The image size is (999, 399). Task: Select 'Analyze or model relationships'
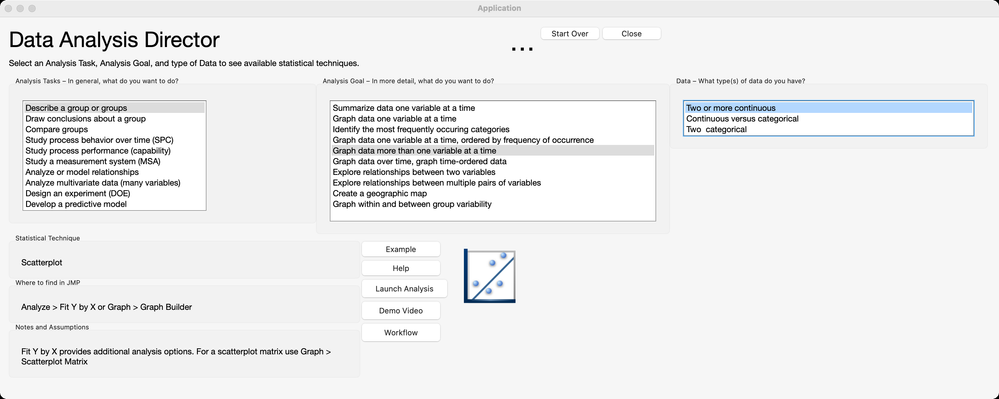(115, 172)
